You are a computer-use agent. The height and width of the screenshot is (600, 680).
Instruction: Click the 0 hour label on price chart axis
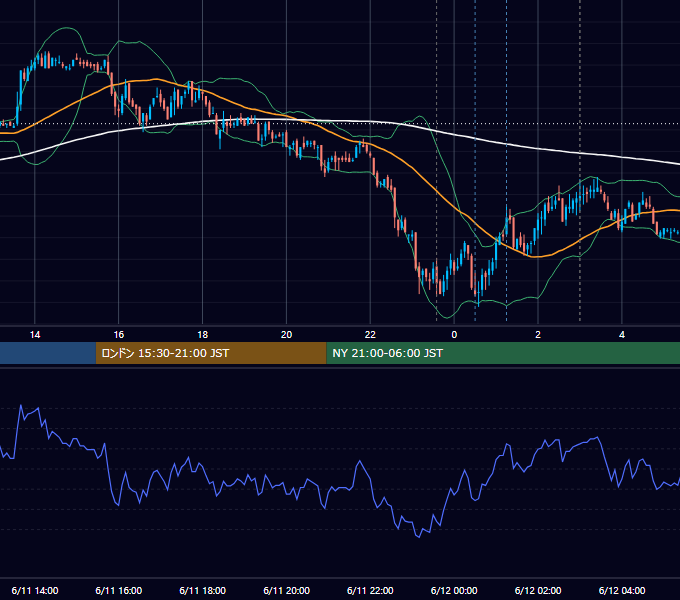pyautogui.click(x=454, y=335)
